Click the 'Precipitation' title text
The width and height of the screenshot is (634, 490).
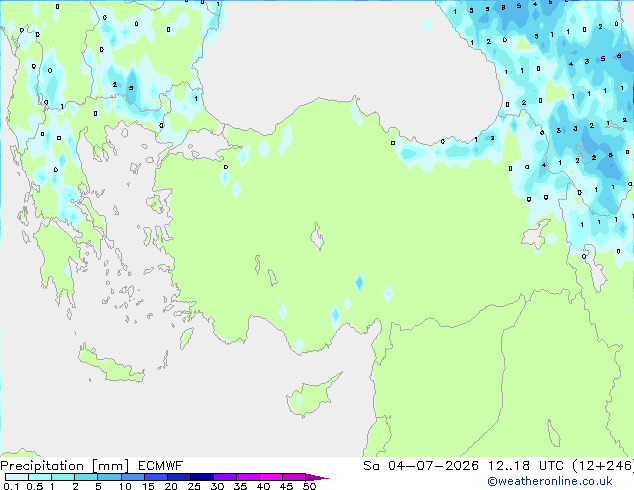click(42, 466)
